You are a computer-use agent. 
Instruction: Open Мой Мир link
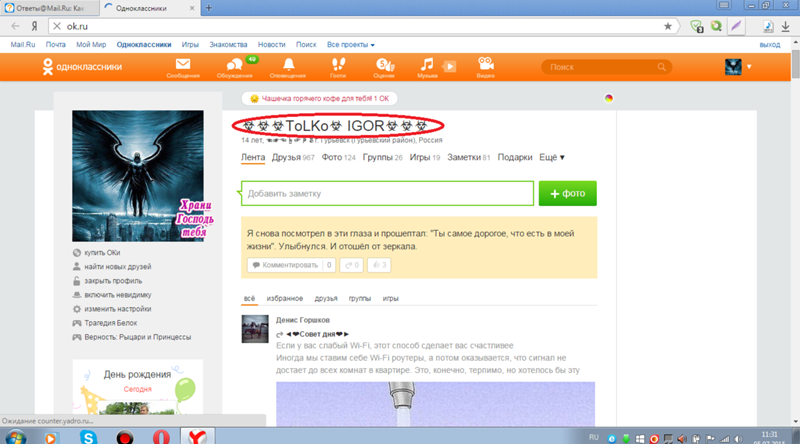coord(91,44)
